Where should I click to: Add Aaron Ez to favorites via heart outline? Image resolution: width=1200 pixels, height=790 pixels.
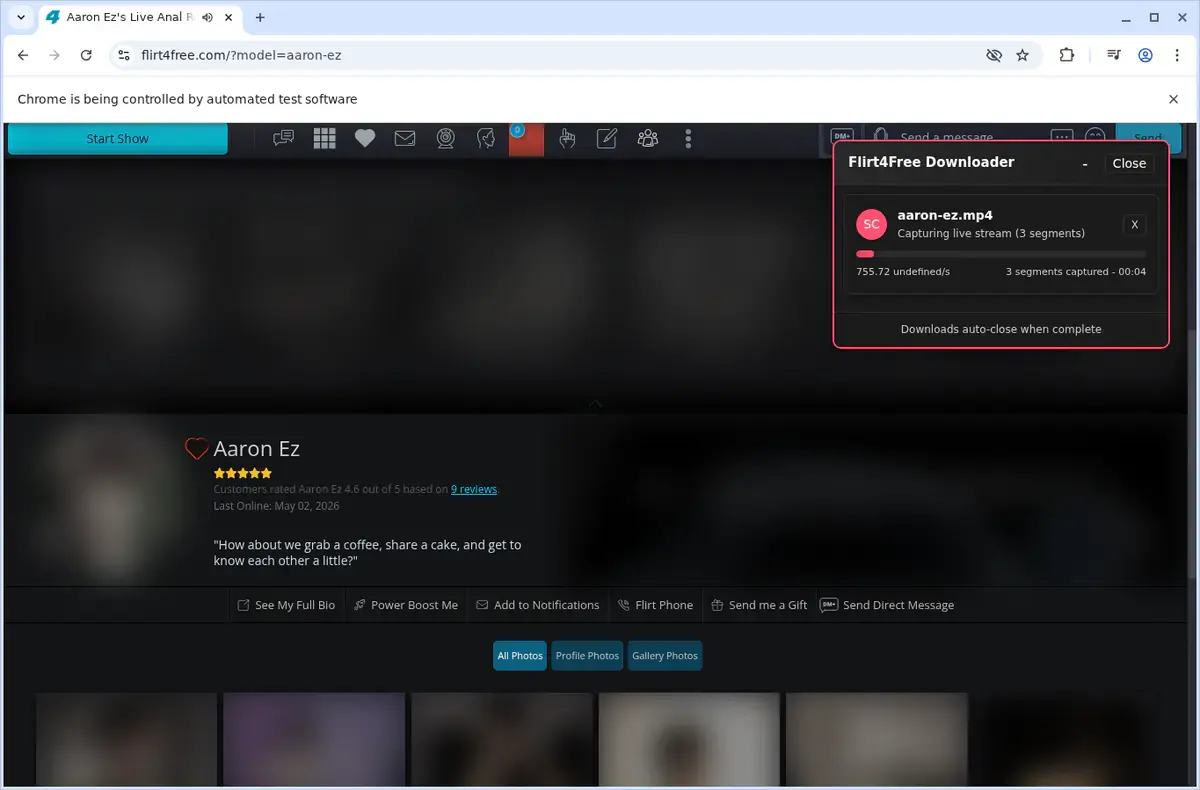(197, 449)
